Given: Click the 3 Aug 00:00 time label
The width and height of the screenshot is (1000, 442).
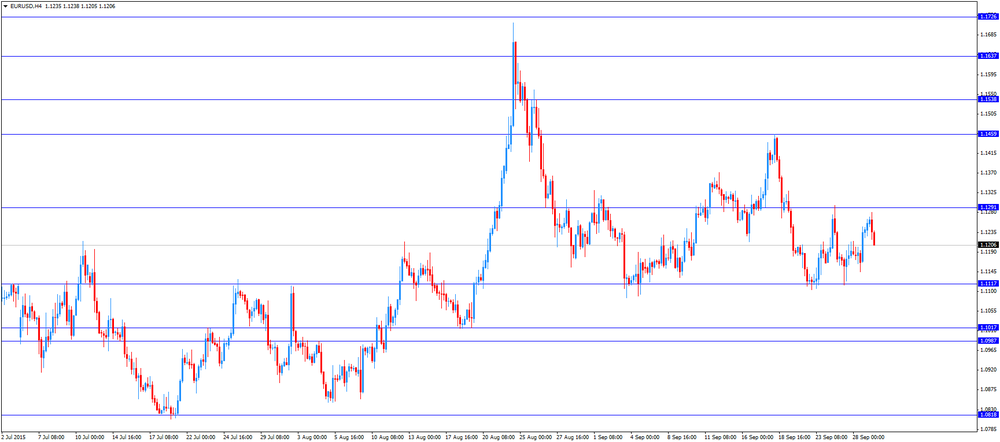Looking at the screenshot, I should [x=312, y=438].
